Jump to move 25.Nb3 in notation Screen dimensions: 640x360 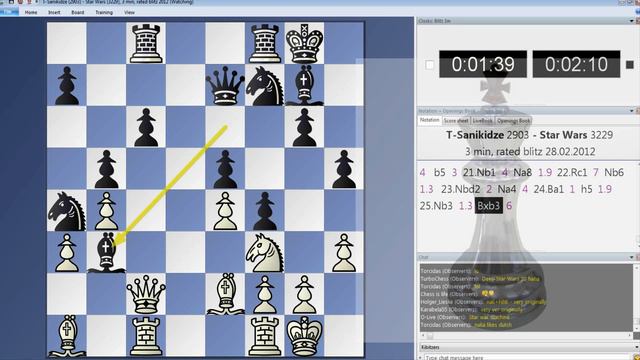click(436, 206)
